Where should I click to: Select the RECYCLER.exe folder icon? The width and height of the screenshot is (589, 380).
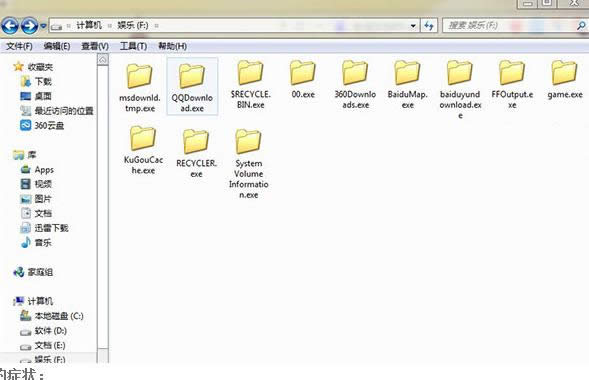(196, 142)
